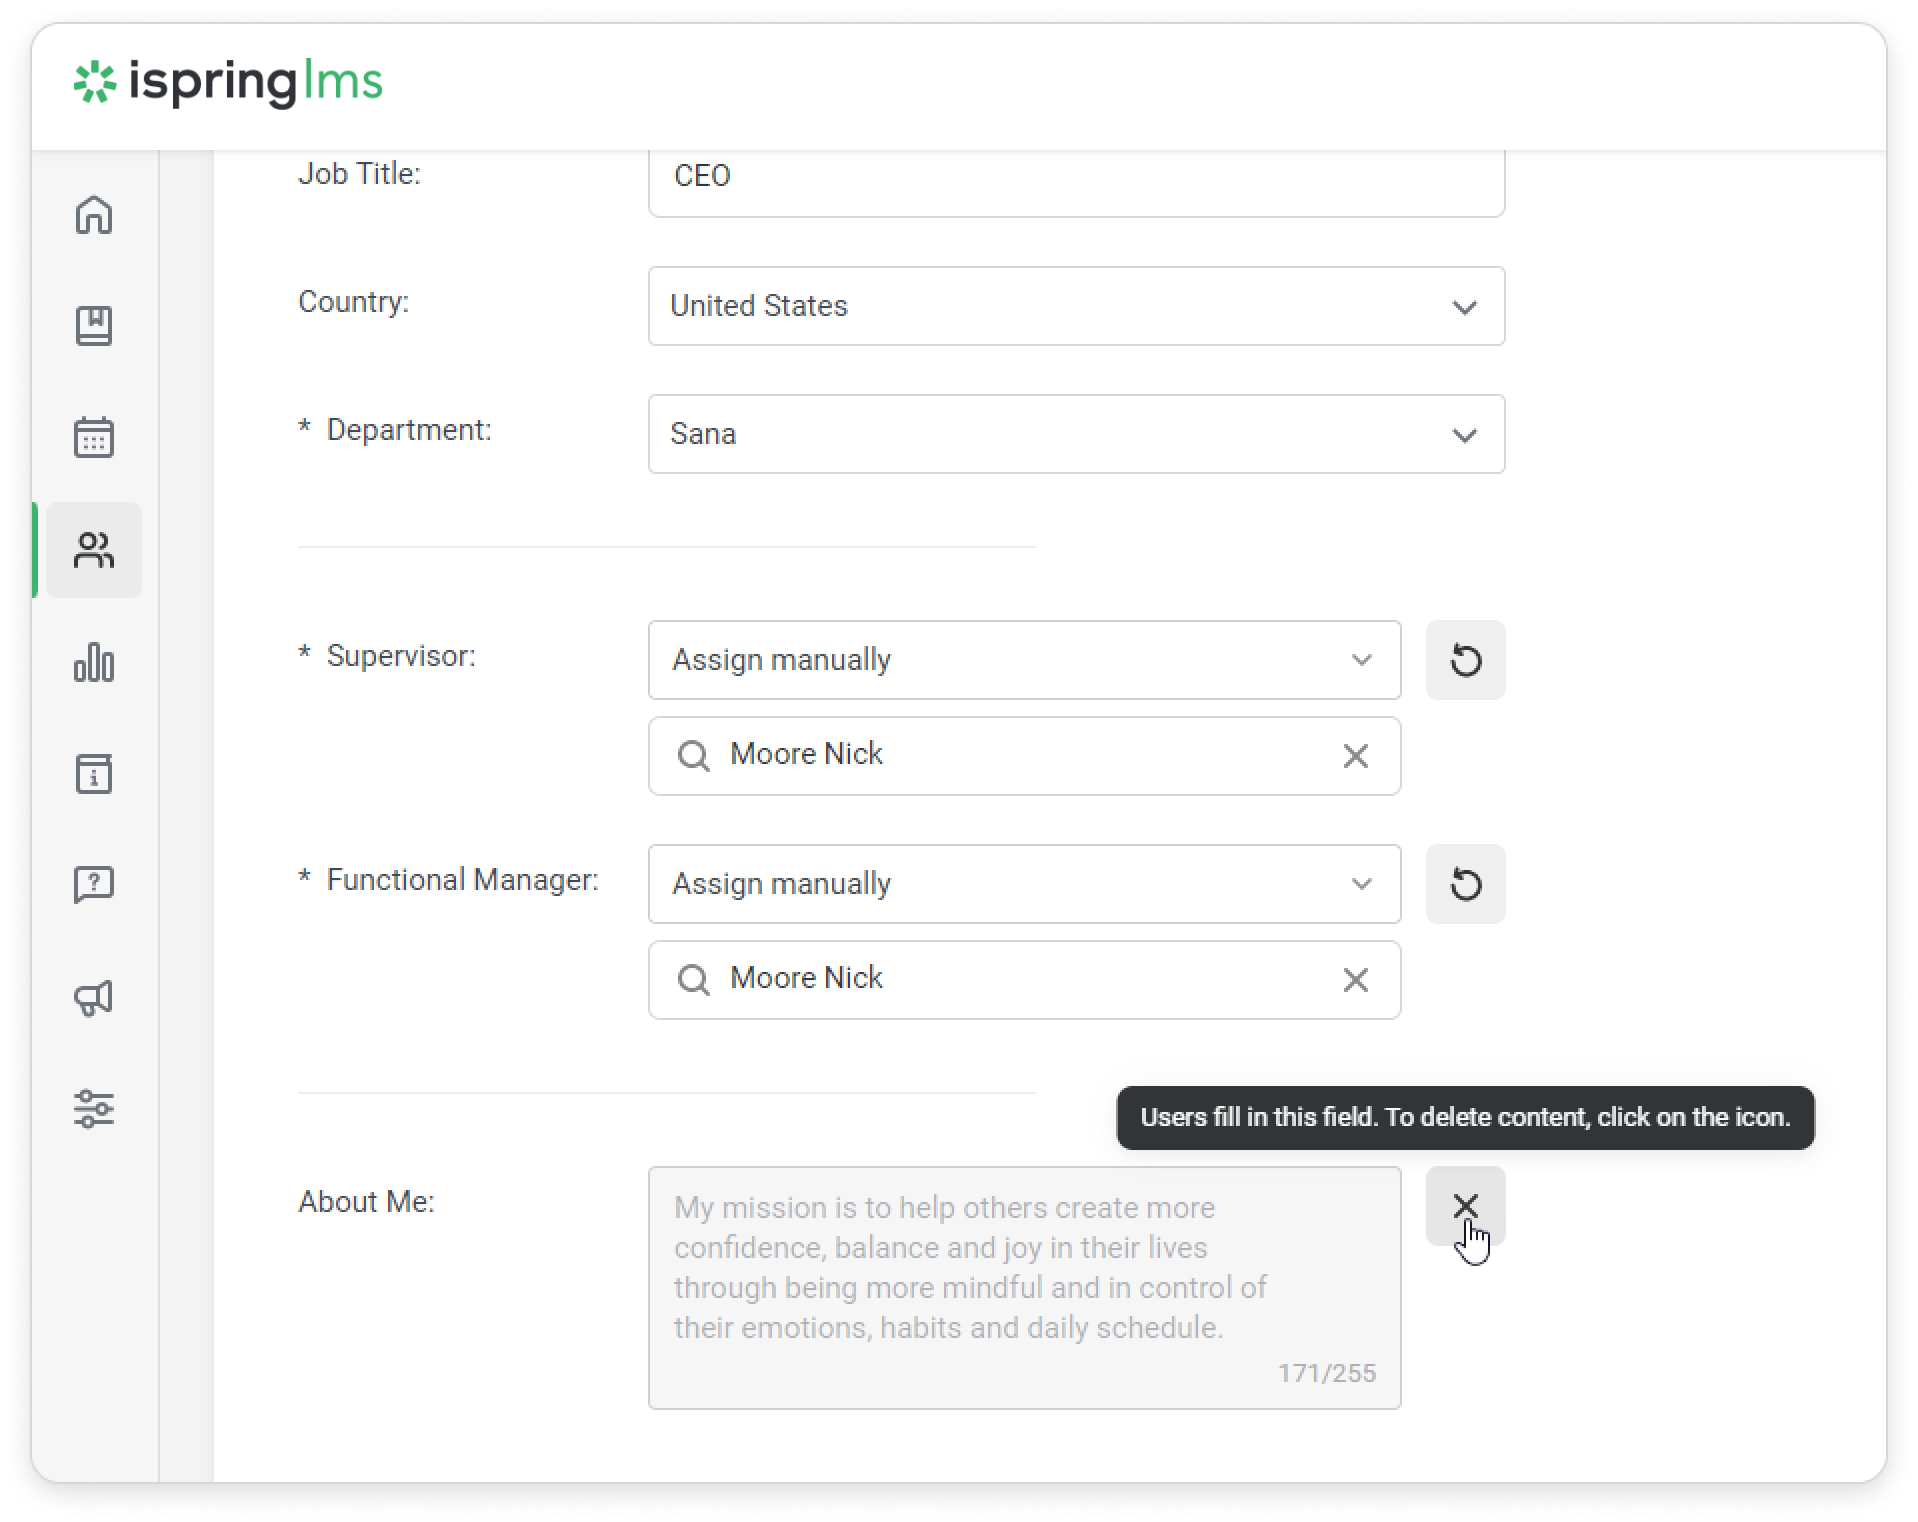Open the Home icon in sidebar

coord(94,215)
